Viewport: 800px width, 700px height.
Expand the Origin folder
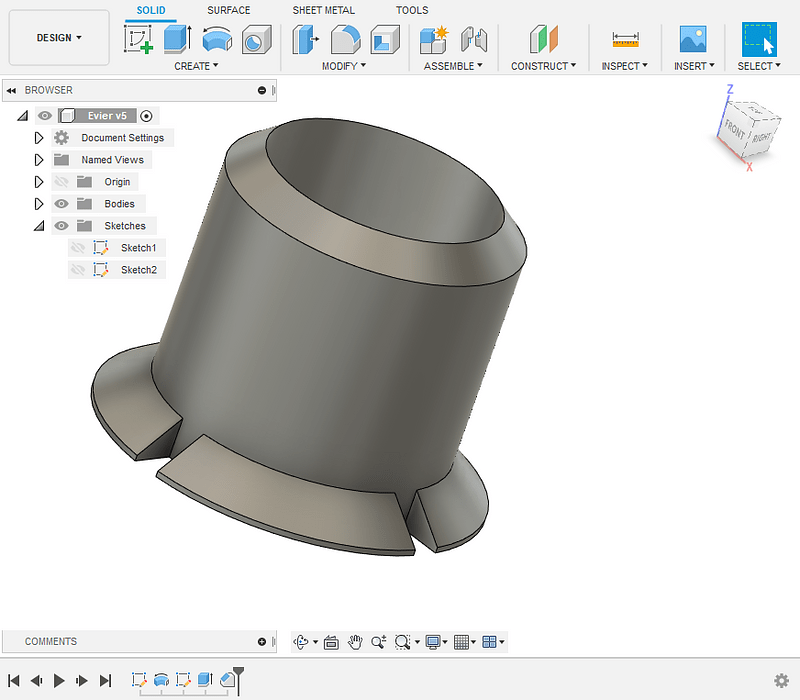coord(39,182)
